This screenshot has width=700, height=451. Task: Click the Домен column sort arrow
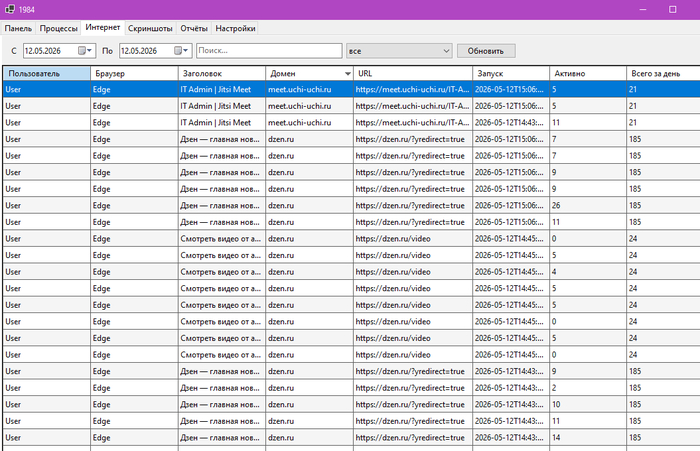tap(347, 74)
